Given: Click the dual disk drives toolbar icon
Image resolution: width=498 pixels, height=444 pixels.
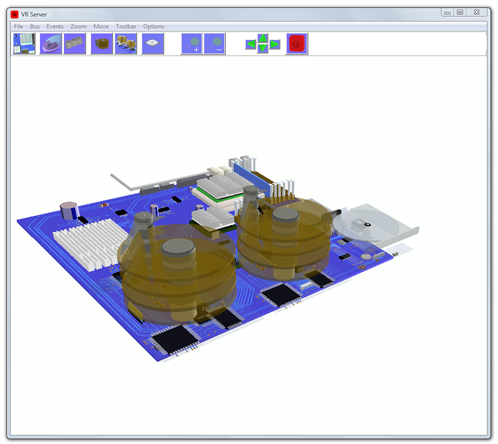Looking at the screenshot, I should (x=126, y=43).
